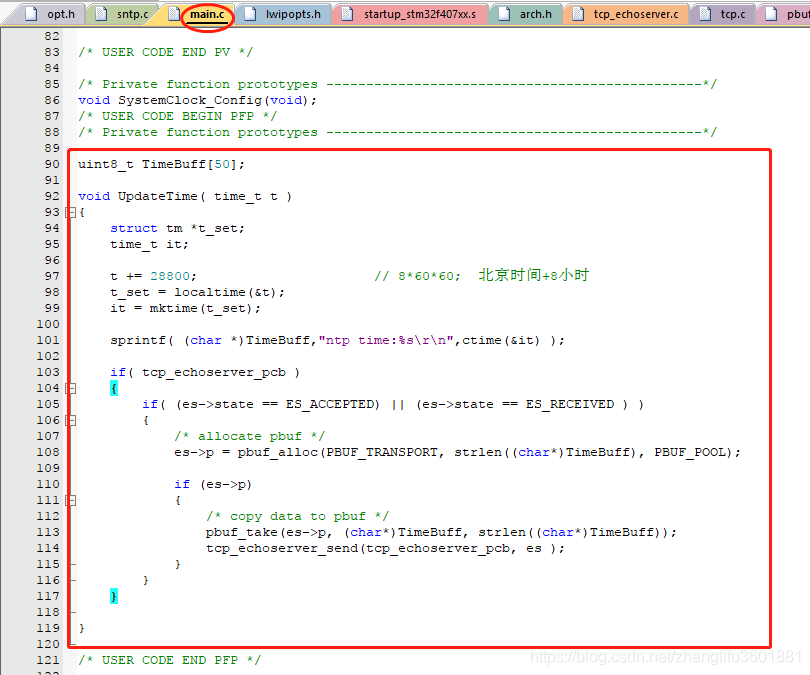Click the file icon on the sntp.c tab

coord(100,15)
